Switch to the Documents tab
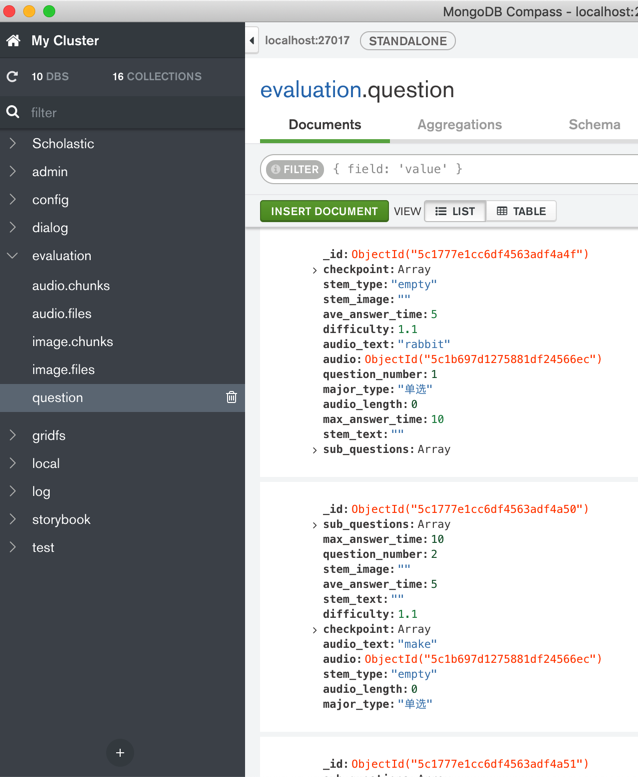 [x=325, y=125]
